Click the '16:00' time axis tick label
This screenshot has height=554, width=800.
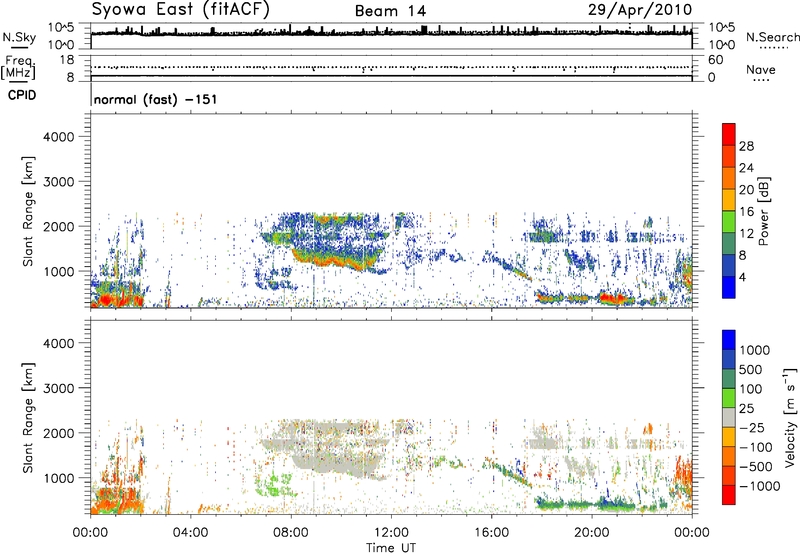[x=492, y=533]
